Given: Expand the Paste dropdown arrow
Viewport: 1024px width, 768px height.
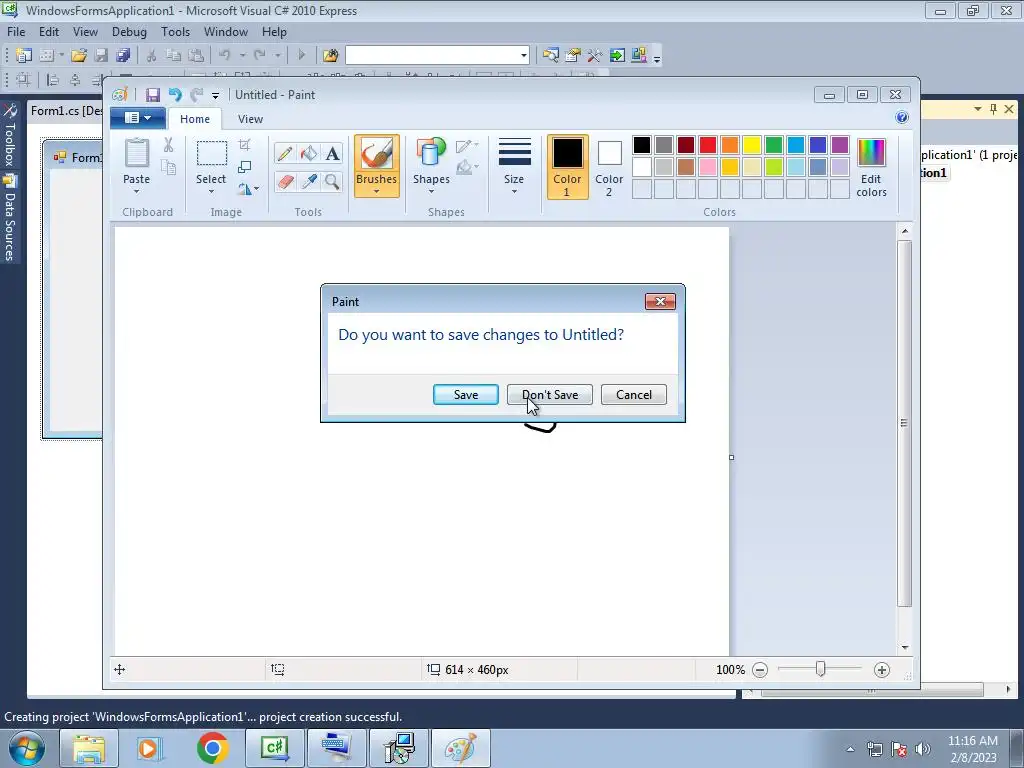Looking at the screenshot, I should pos(136,192).
